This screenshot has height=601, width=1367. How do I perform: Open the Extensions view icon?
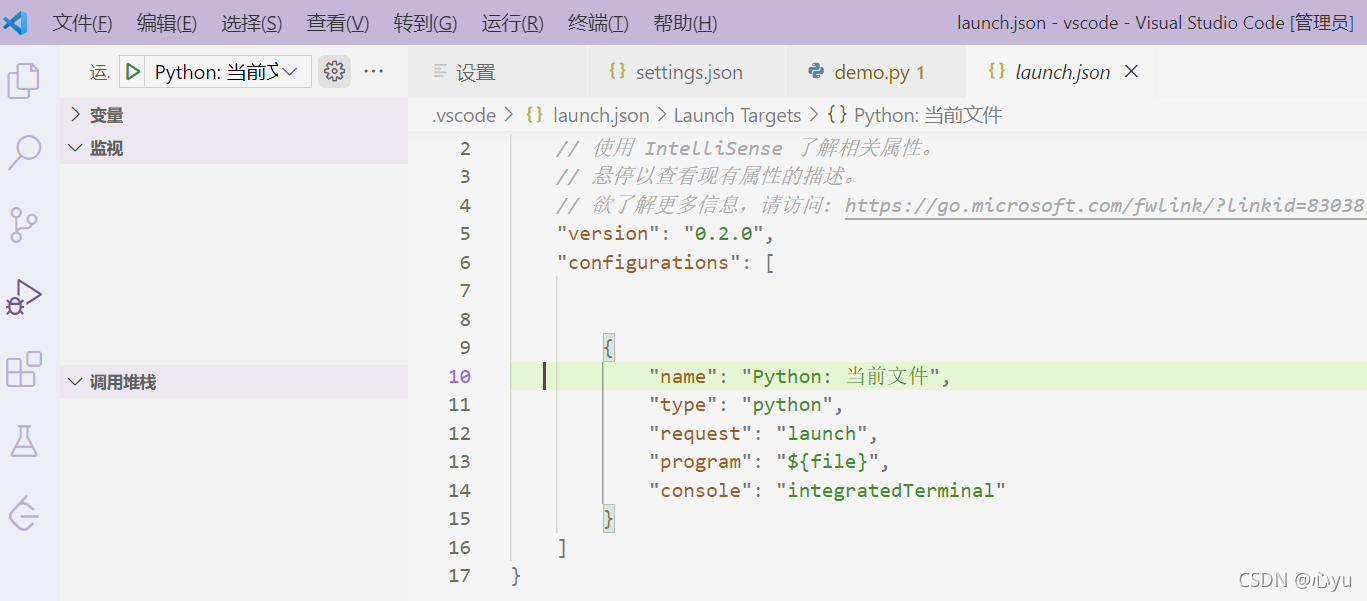[x=24, y=370]
